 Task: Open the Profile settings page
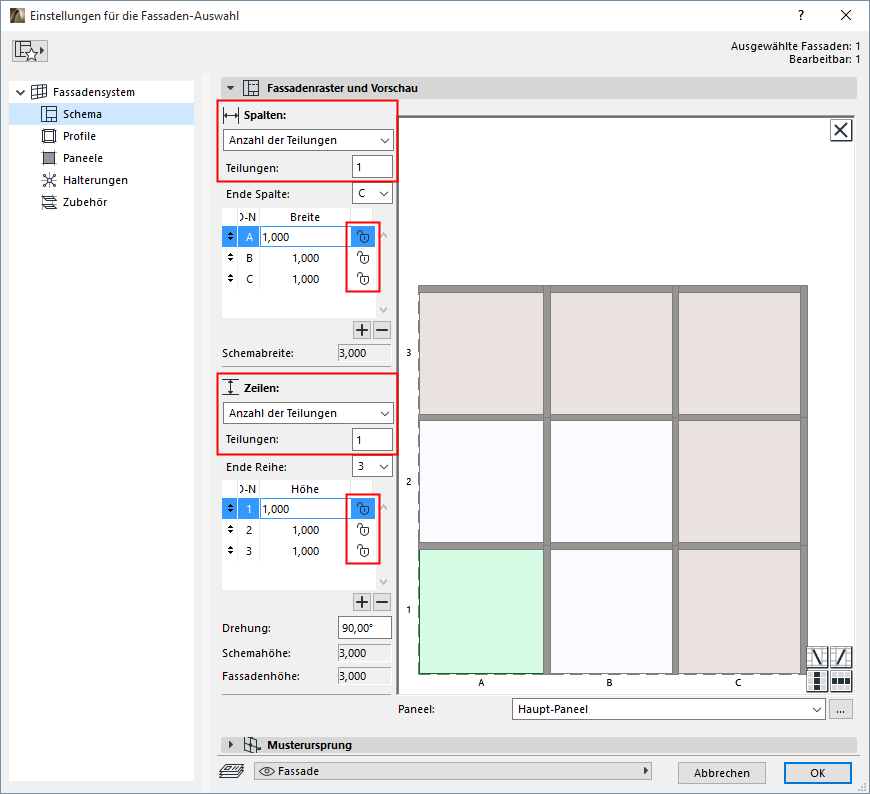[x=79, y=136]
